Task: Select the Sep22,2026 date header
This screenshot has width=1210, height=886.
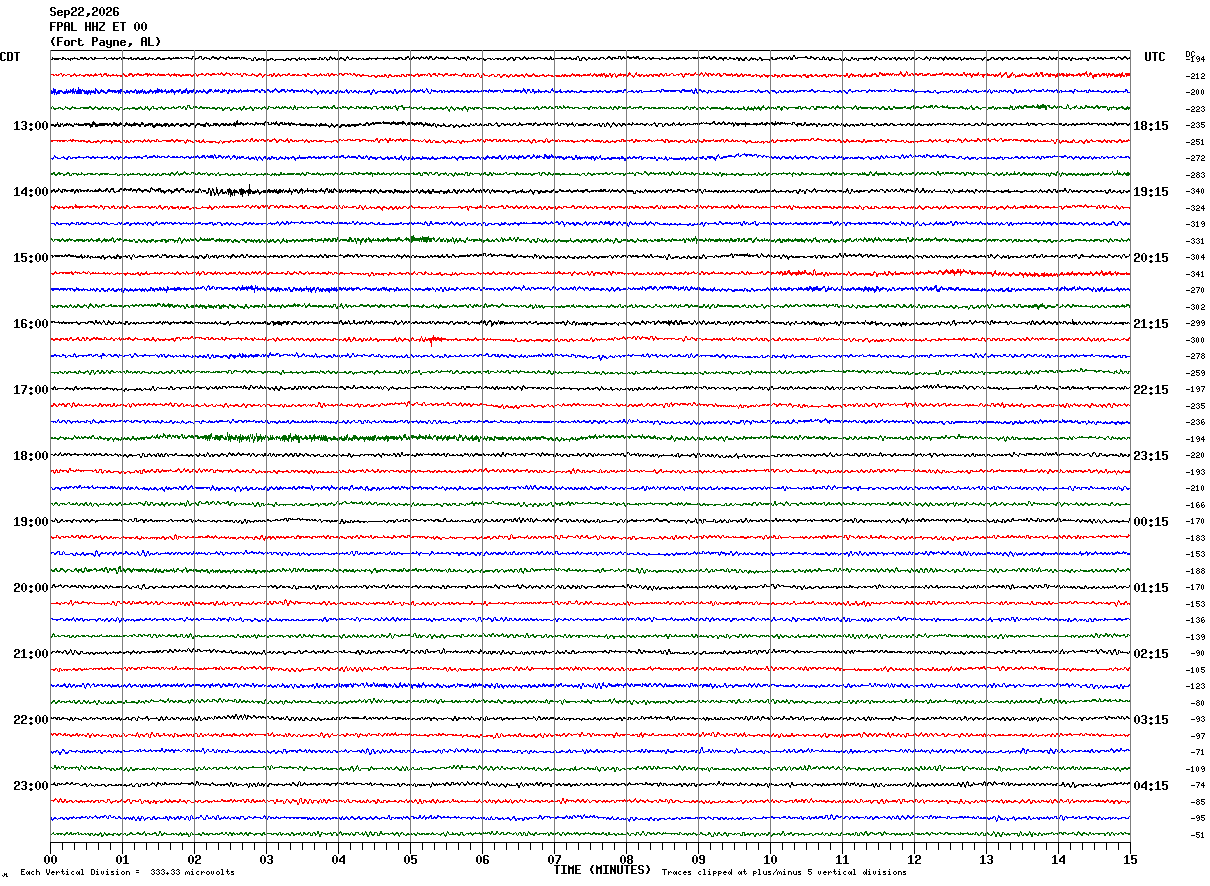Action: tap(84, 12)
